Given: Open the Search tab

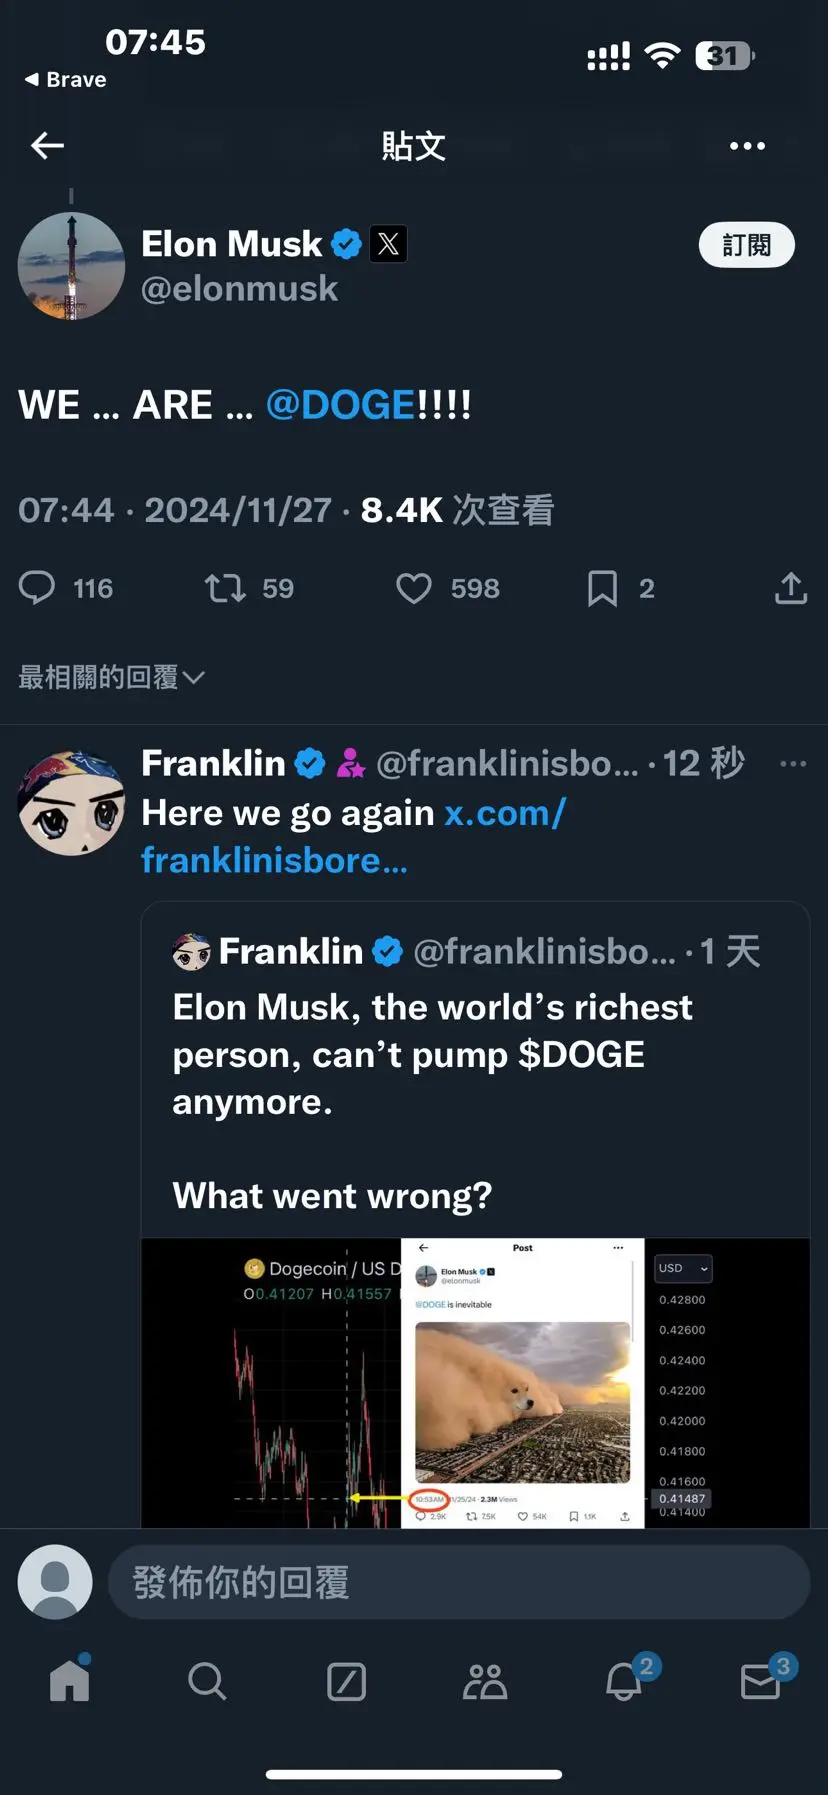Looking at the screenshot, I should 207,1681.
